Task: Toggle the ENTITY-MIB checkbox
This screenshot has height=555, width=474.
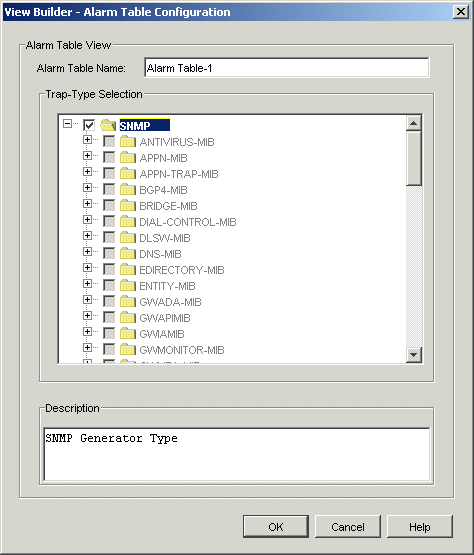Action: pos(109,286)
